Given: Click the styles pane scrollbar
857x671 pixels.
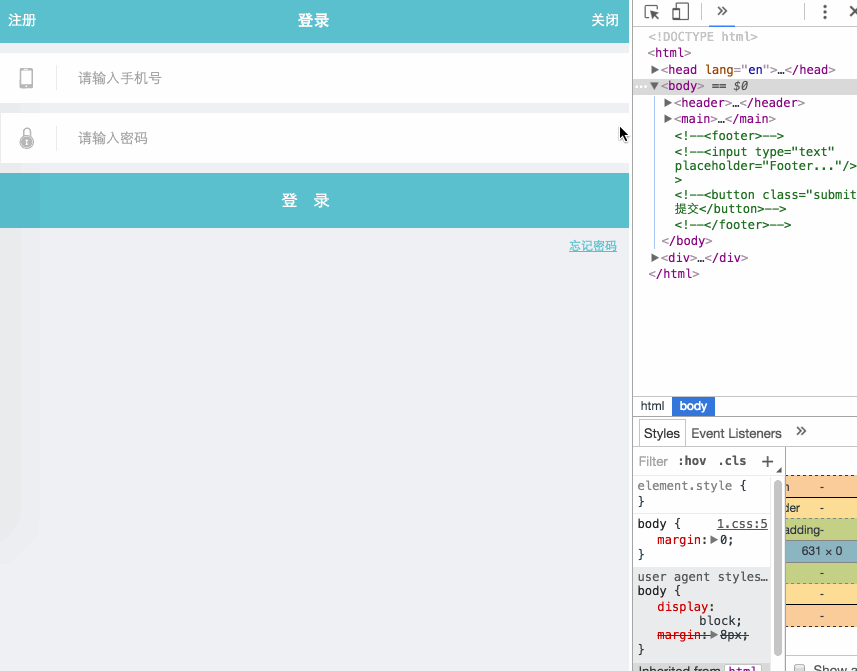Looking at the screenshot, I should coord(778,567).
